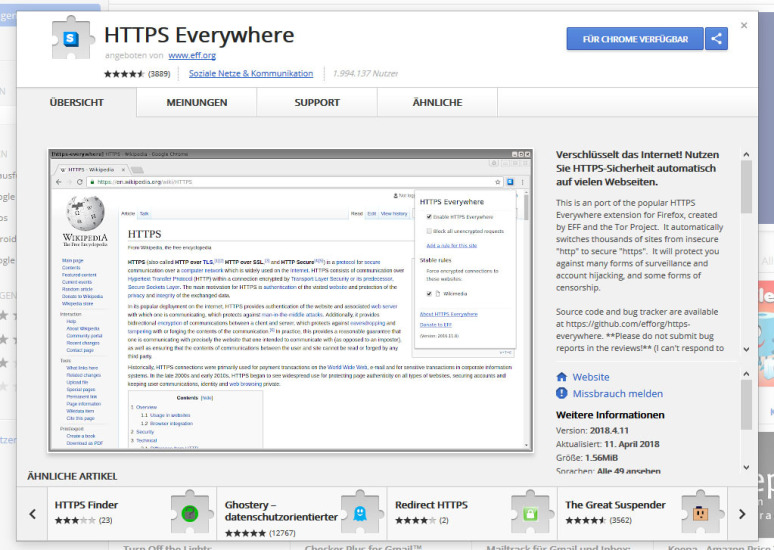774x550 pixels.
Task: Click the HTTPS Everywhere title heading
Action: point(199,36)
